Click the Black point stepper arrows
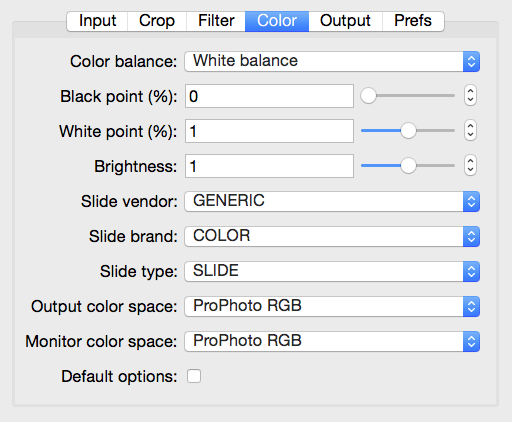512x422 pixels. [x=470, y=96]
